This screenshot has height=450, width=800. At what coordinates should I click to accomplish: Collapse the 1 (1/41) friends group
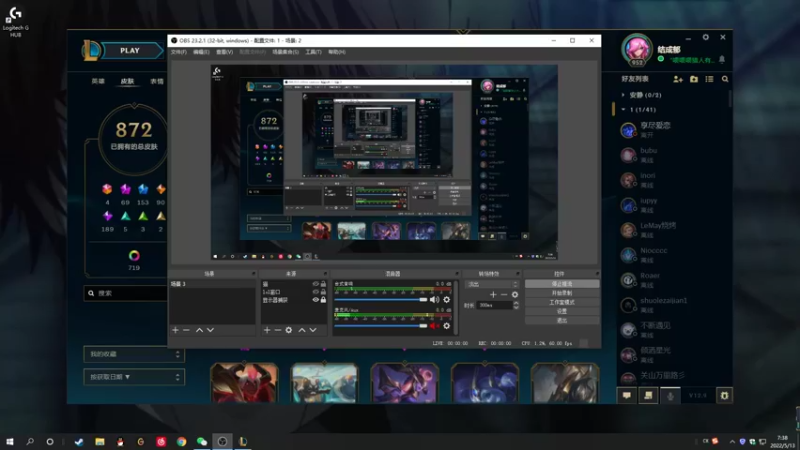click(623, 110)
